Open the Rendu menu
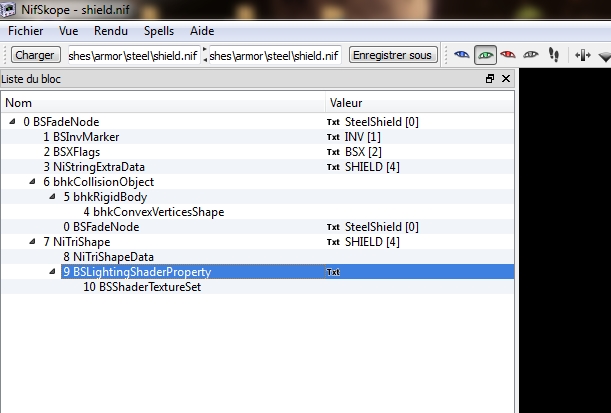 tap(111, 31)
